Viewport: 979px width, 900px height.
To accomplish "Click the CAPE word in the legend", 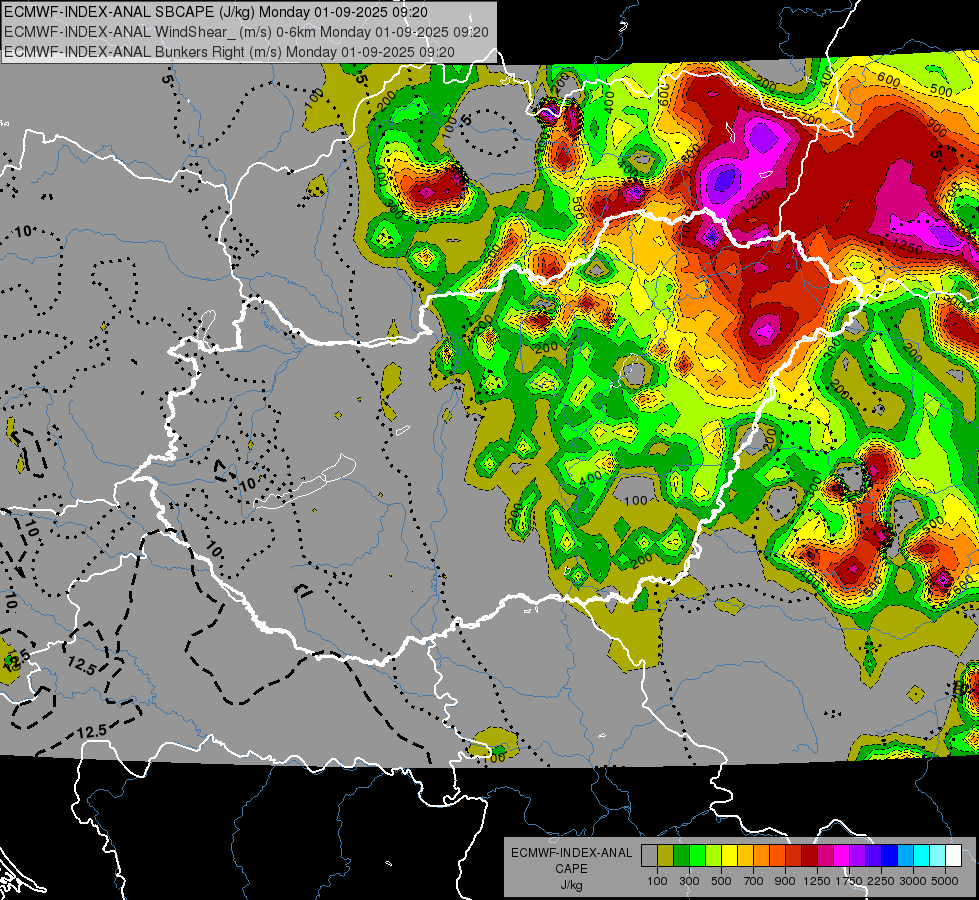I will (x=571, y=868).
